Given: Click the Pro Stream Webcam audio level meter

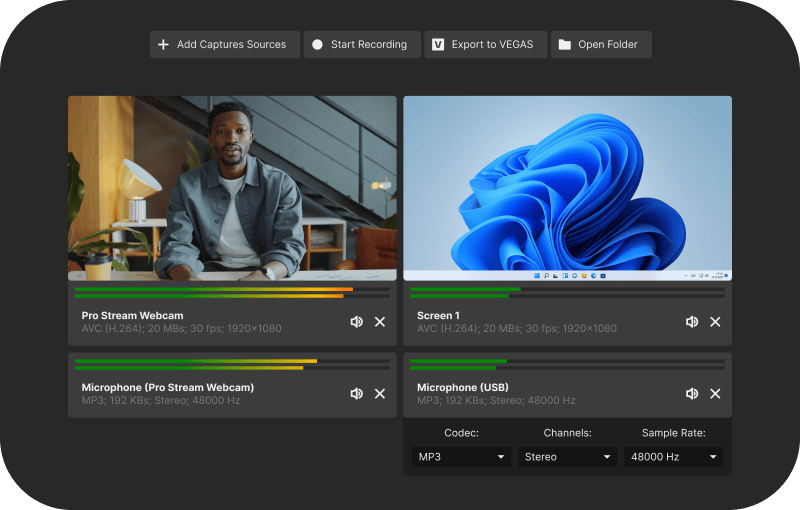Looking at the screenshot, I should pos(232,292).
